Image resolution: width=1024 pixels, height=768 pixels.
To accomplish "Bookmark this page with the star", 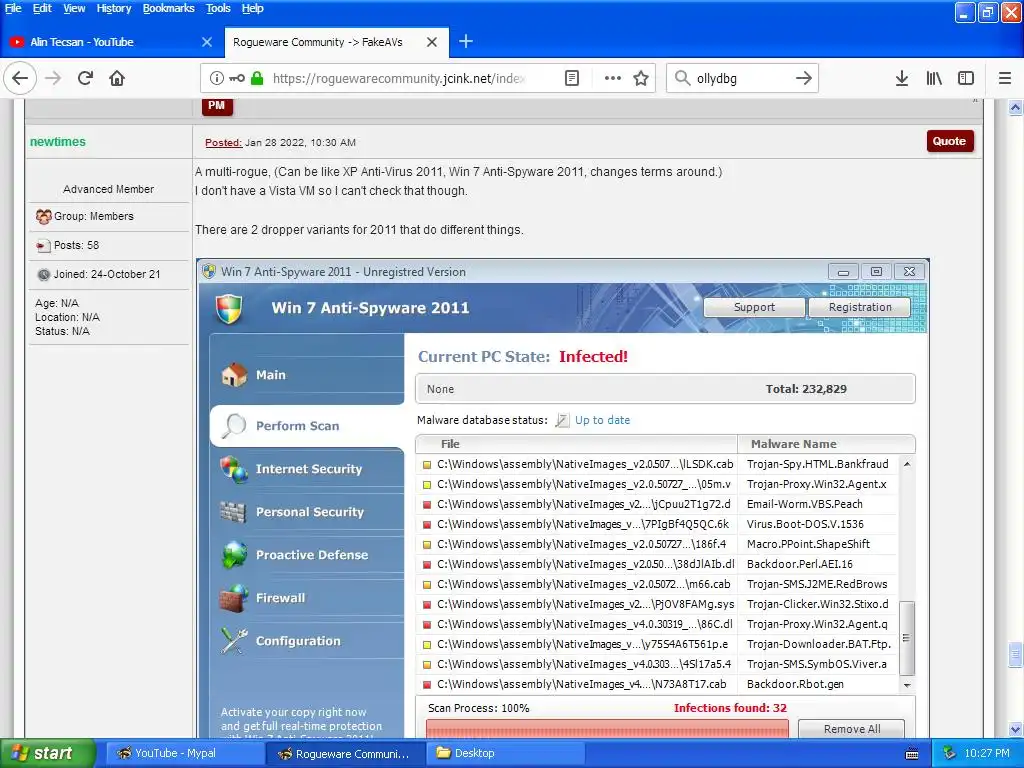I will [x=641, y=78].
